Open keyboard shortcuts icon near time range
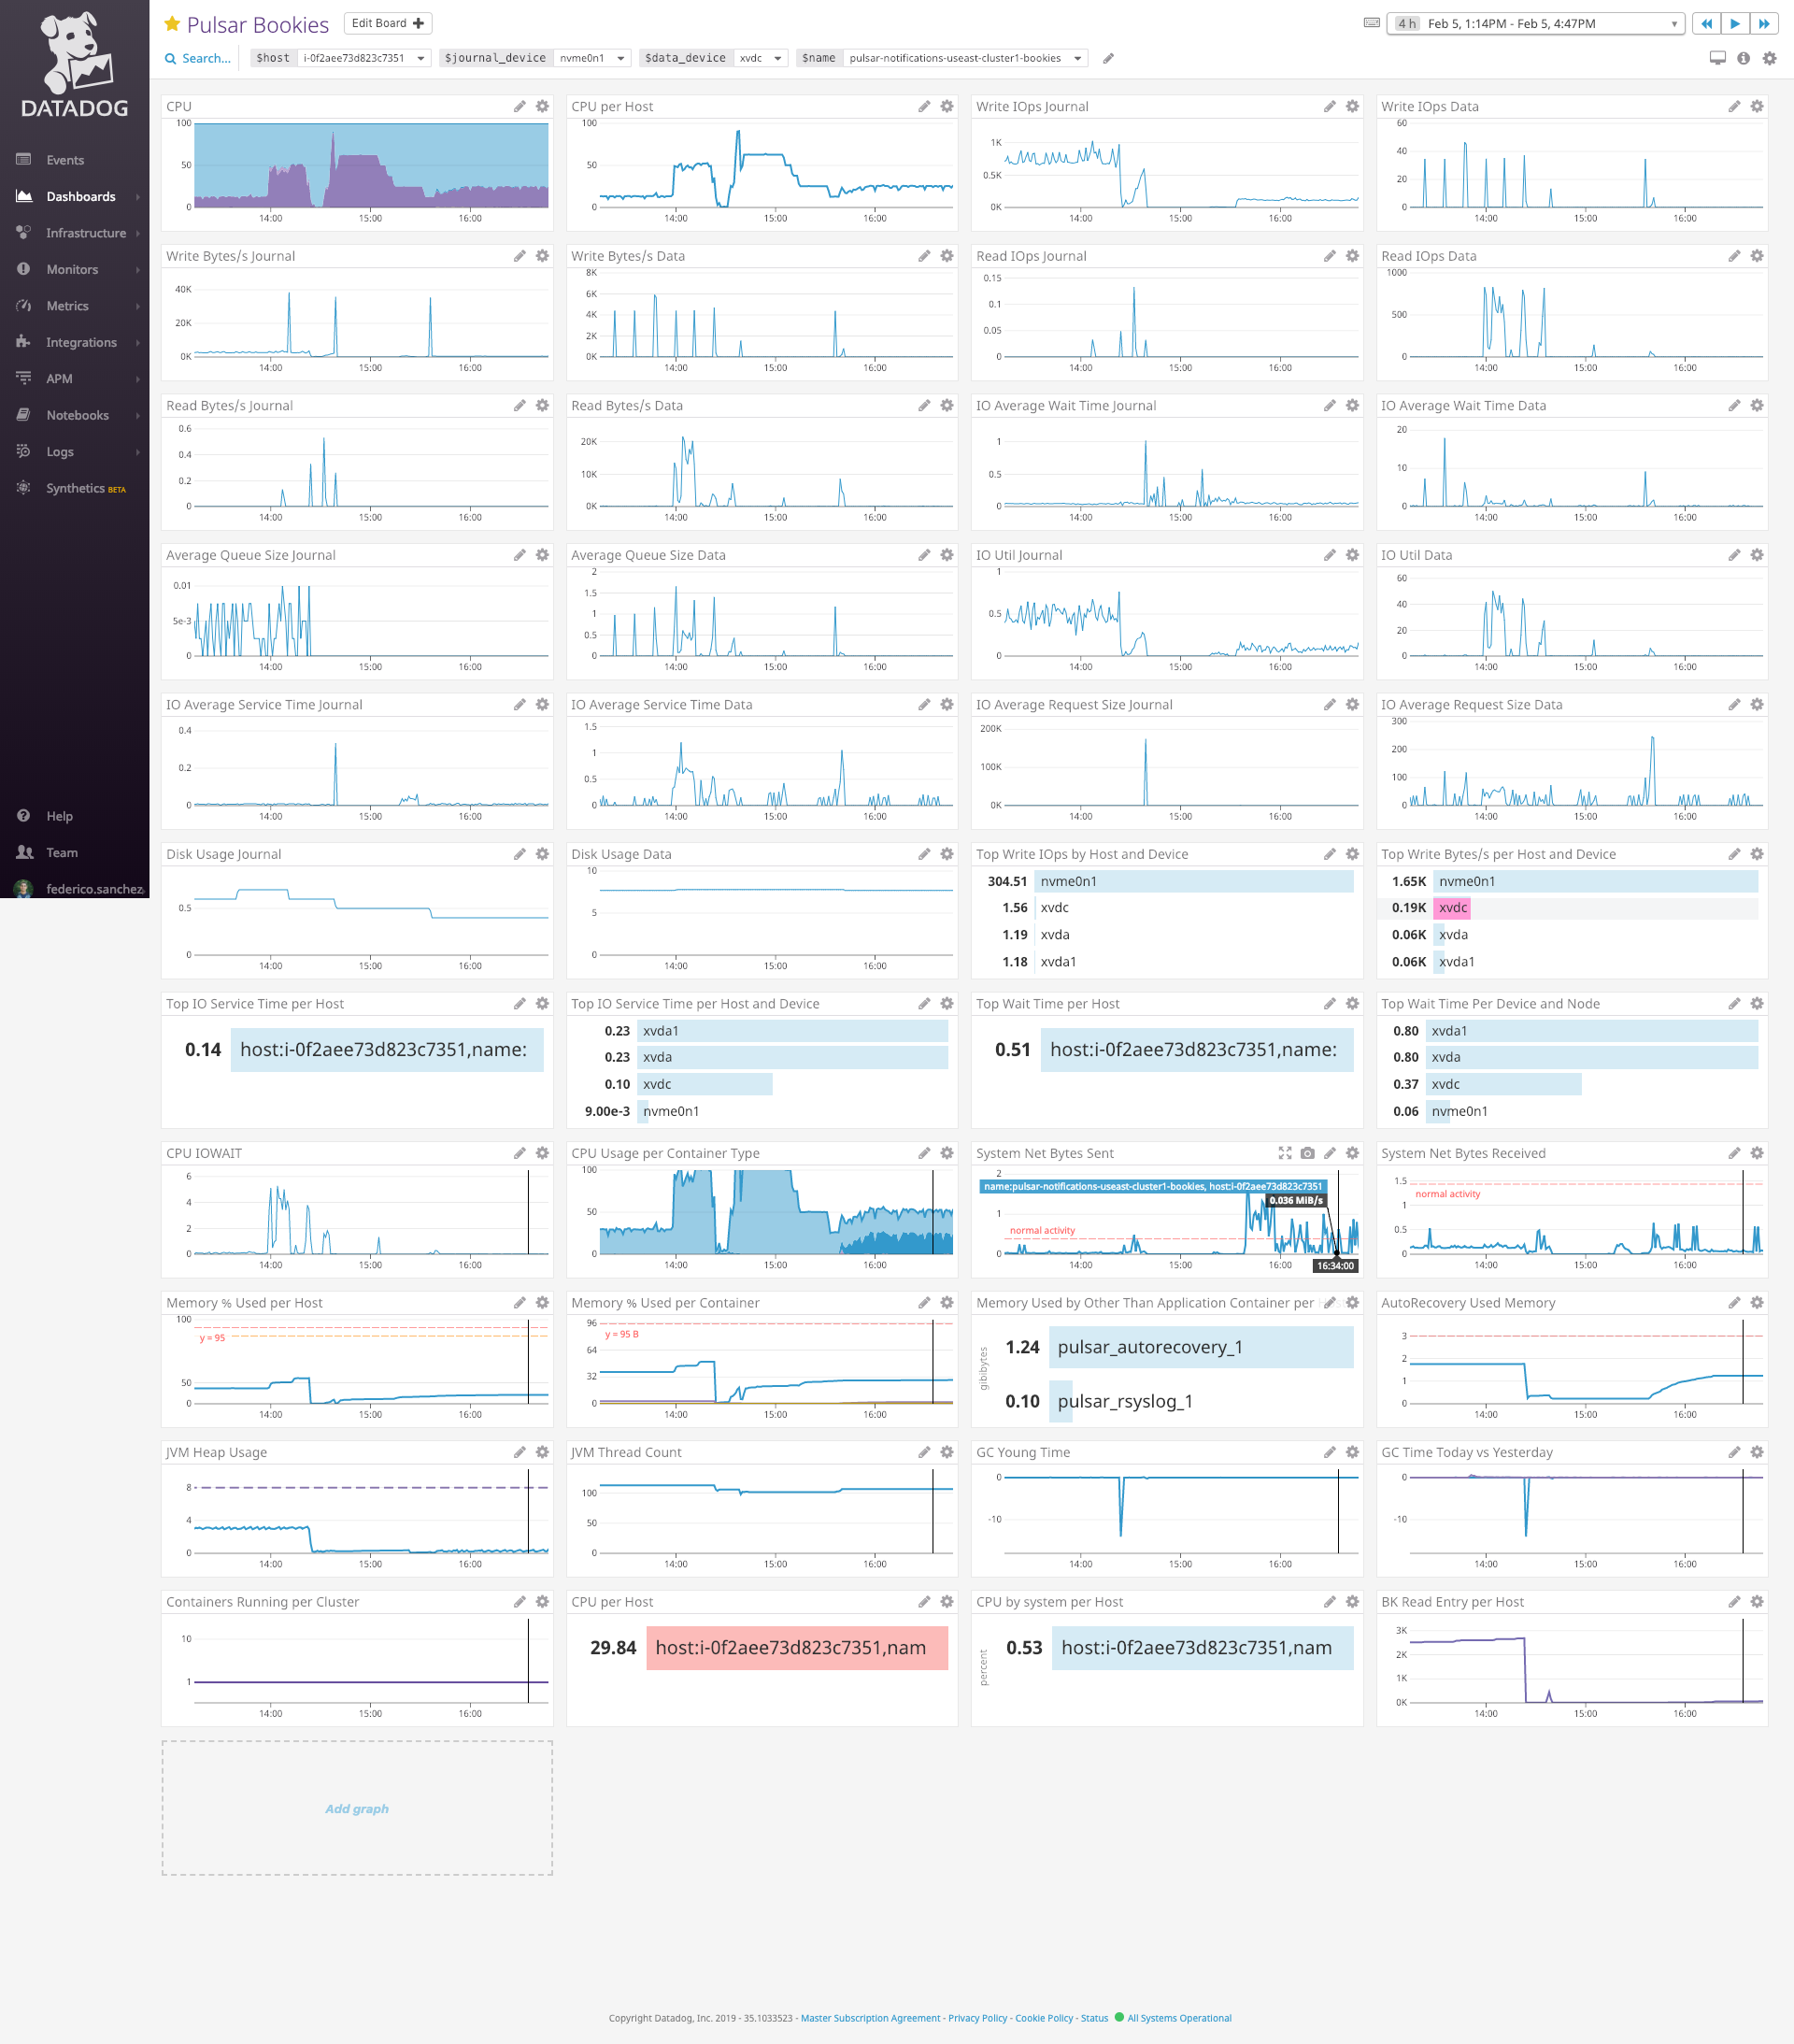The height and width of the screenshot is (2044, 1794). pos(1372,23)
